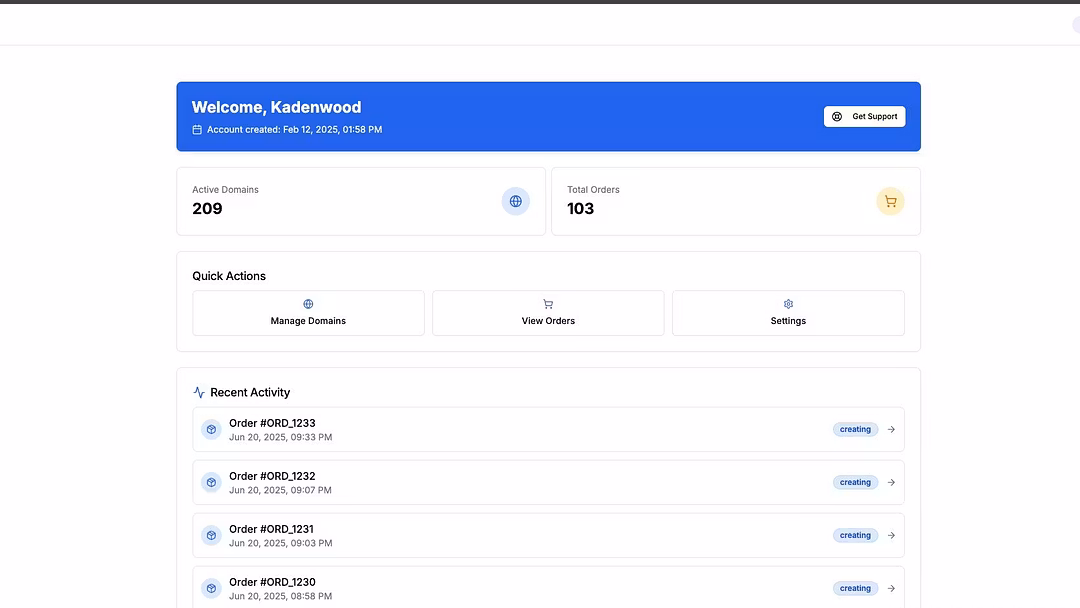Click the package icon beside Order #ORD_1230
Viewport: 1080px width, 608px height.
[211, 588]
